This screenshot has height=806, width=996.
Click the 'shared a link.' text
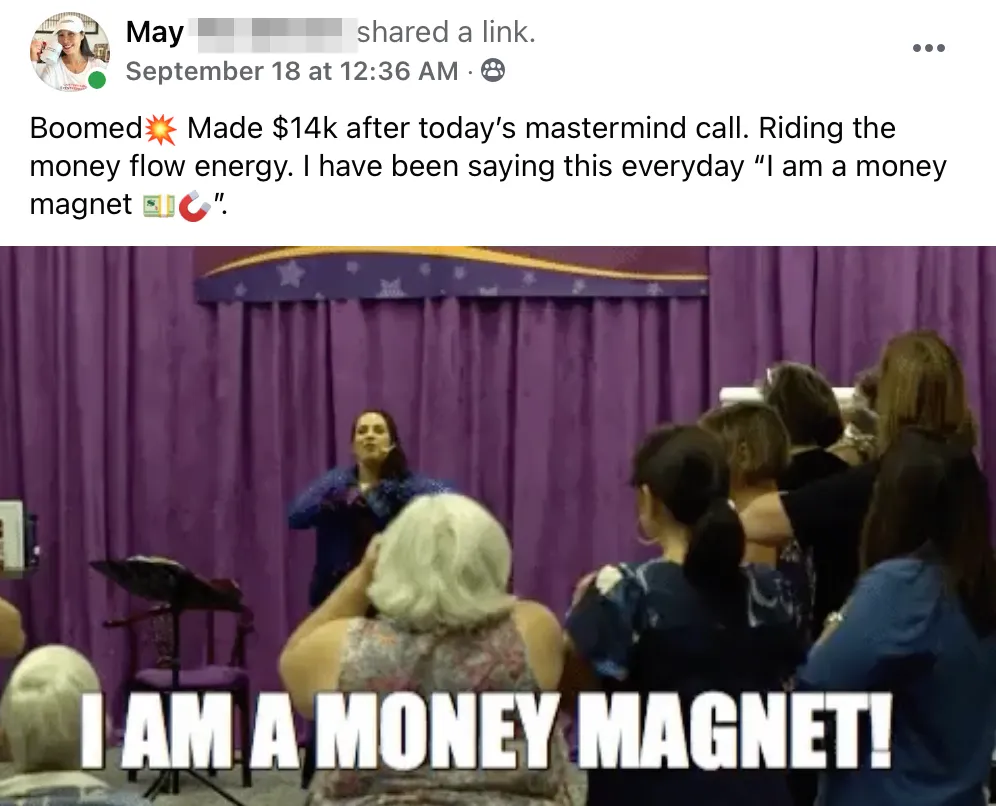447,32
